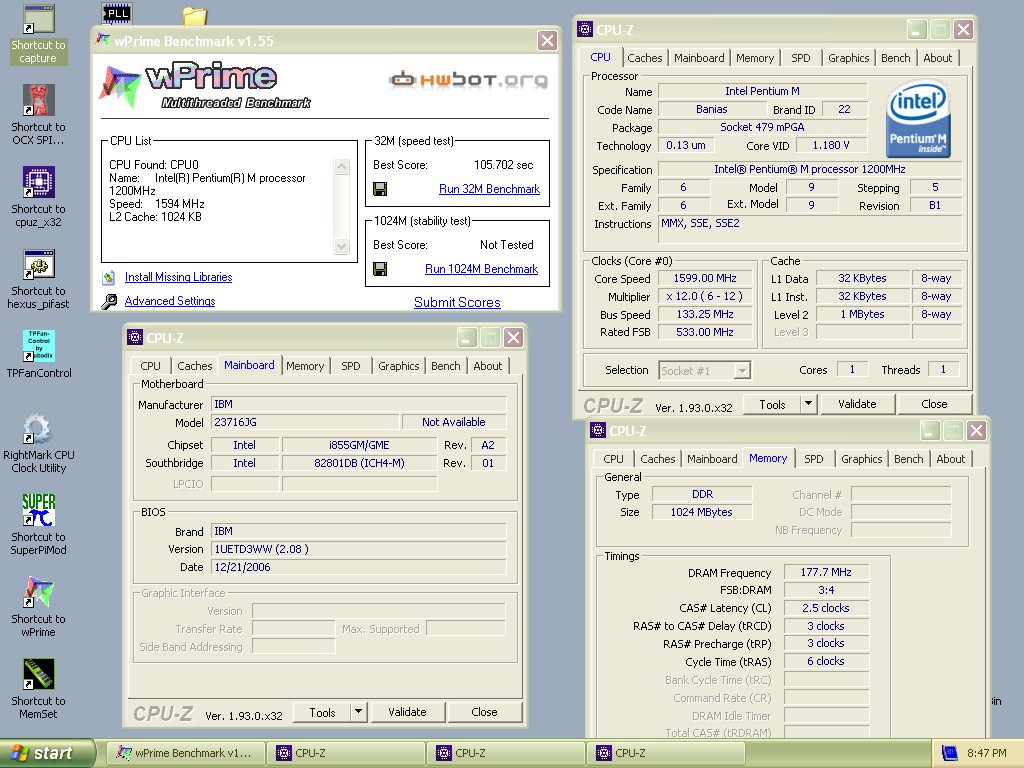1024x768 pixels.
Task: Switch to SPD tab in CPU window
Action: [x=801, y=58]
